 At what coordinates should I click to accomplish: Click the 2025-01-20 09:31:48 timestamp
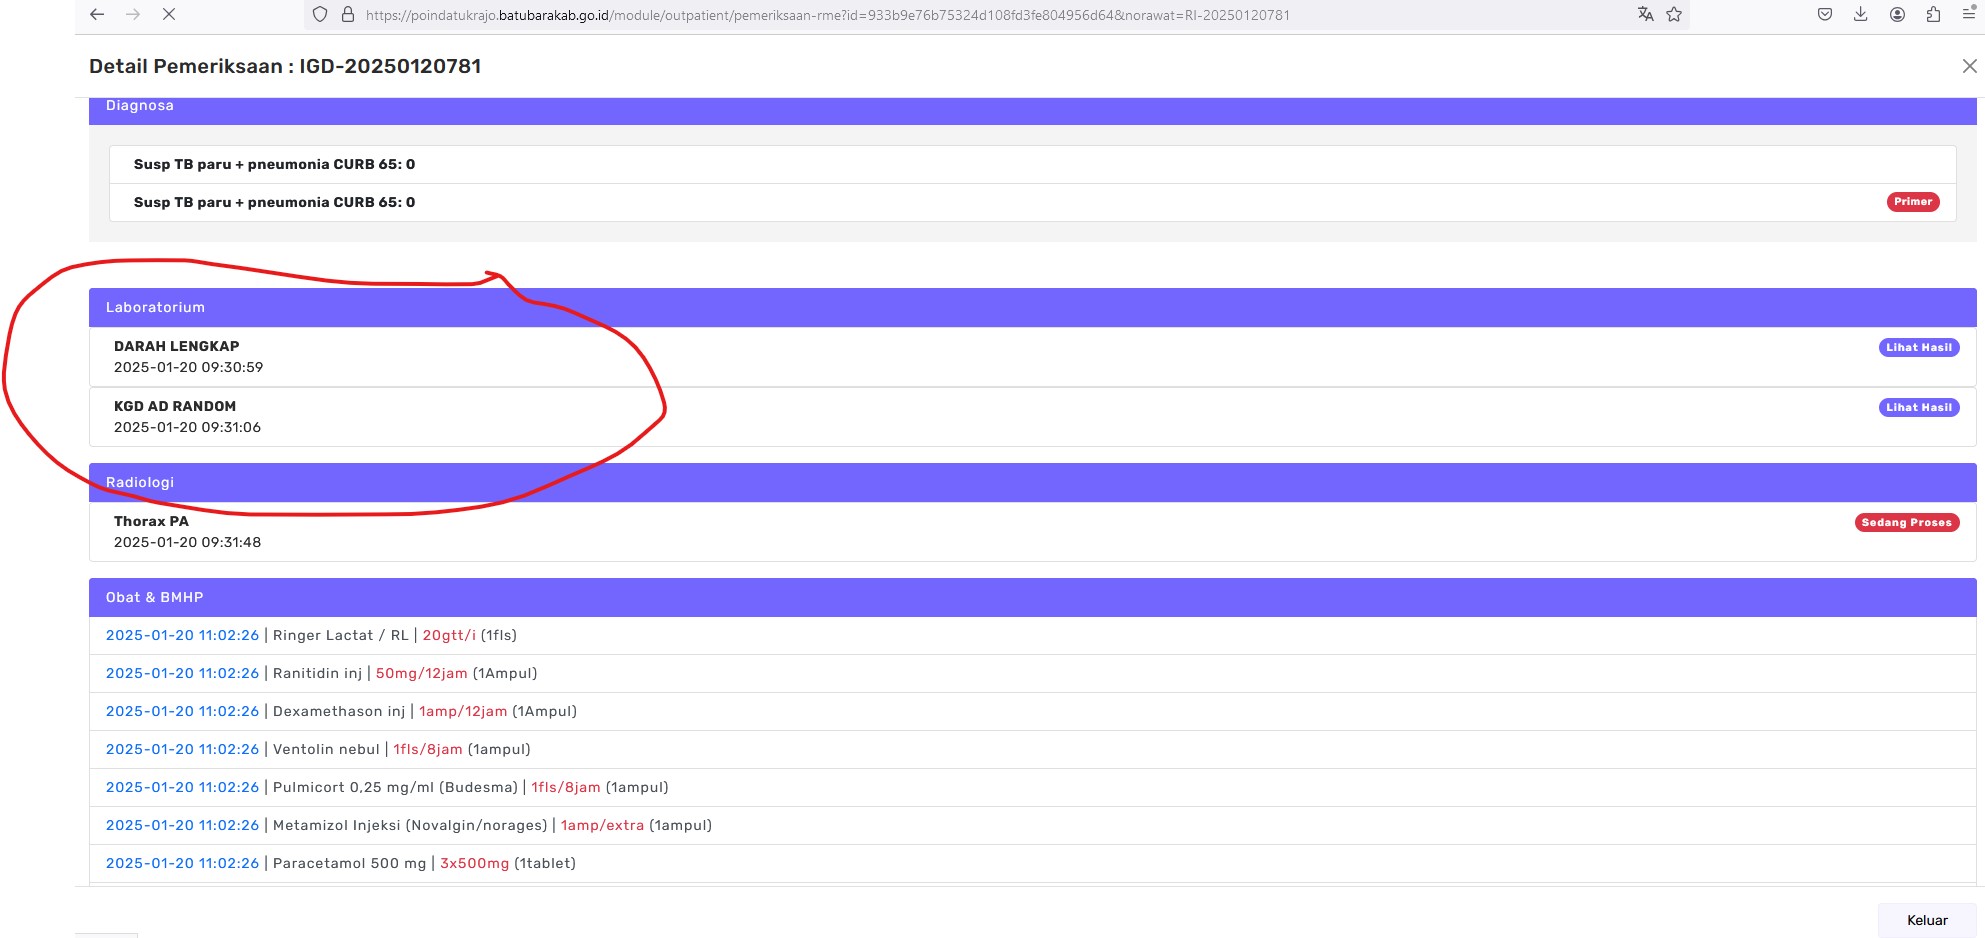click(187, 543)
